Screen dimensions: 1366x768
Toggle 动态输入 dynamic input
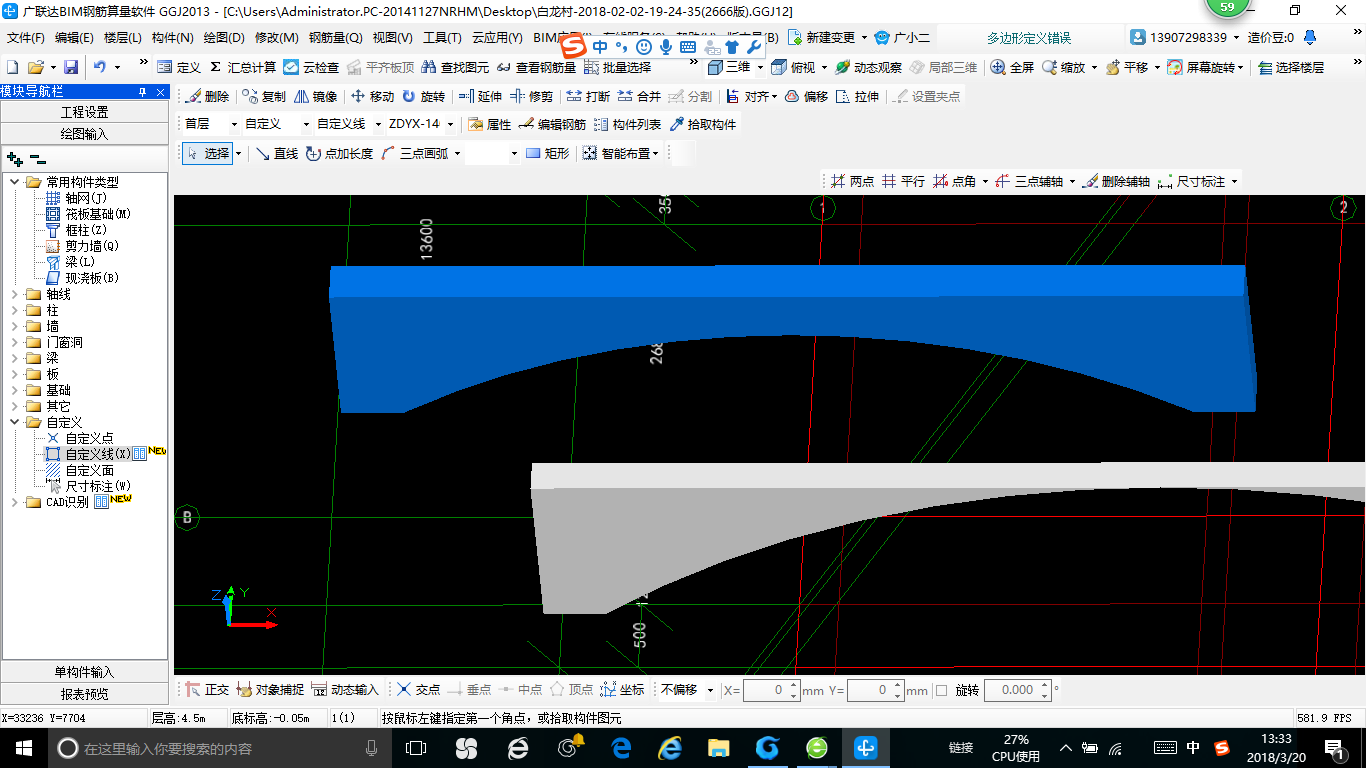[345, 690]
